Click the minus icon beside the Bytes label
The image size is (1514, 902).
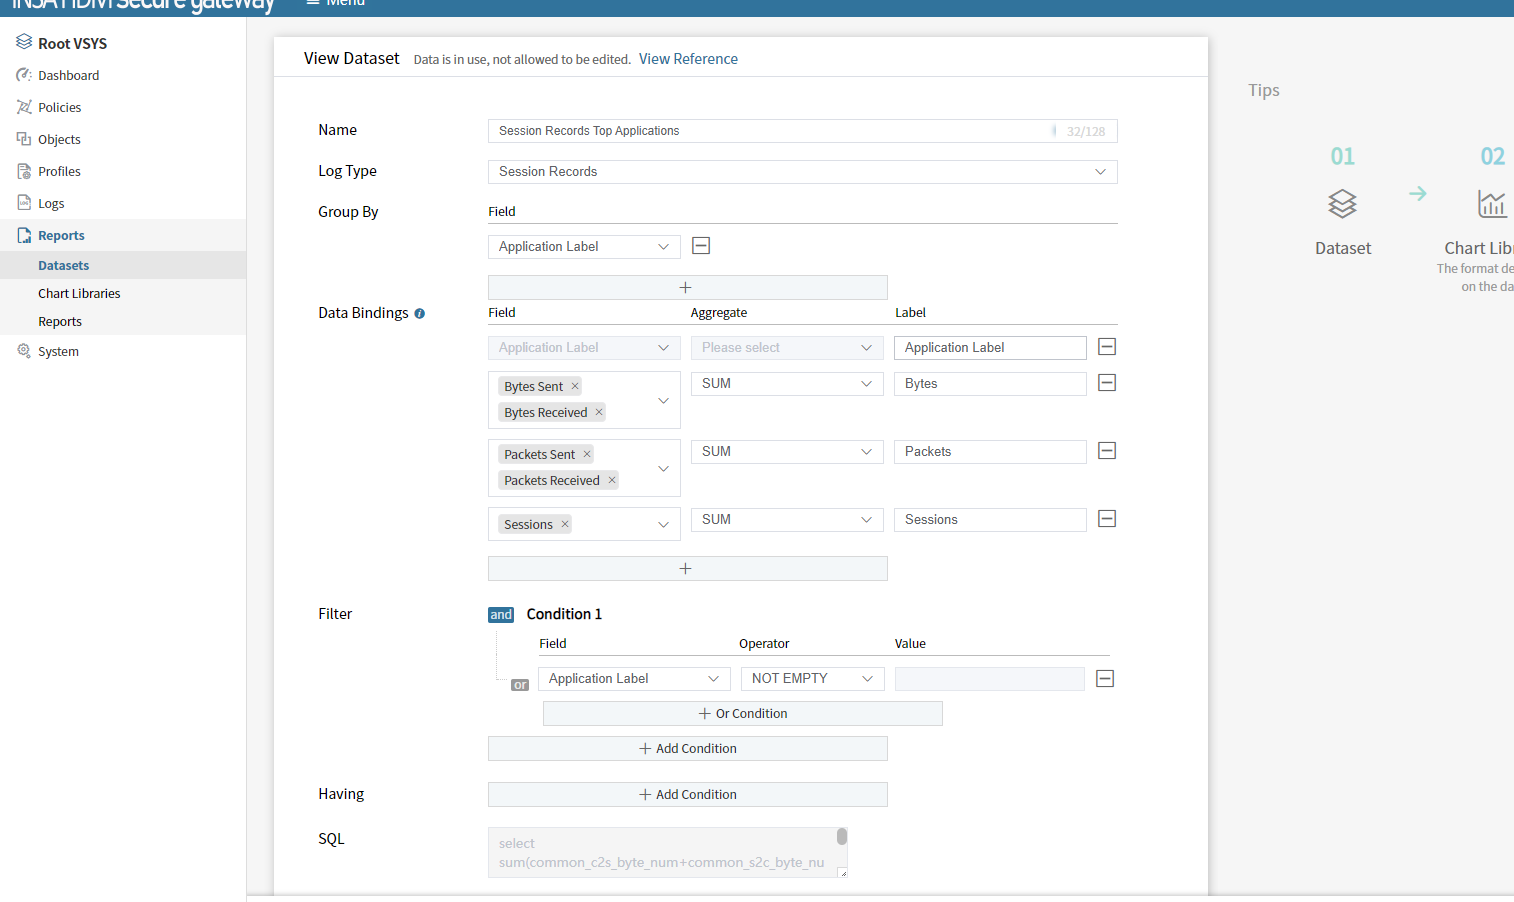point(1106,383)
